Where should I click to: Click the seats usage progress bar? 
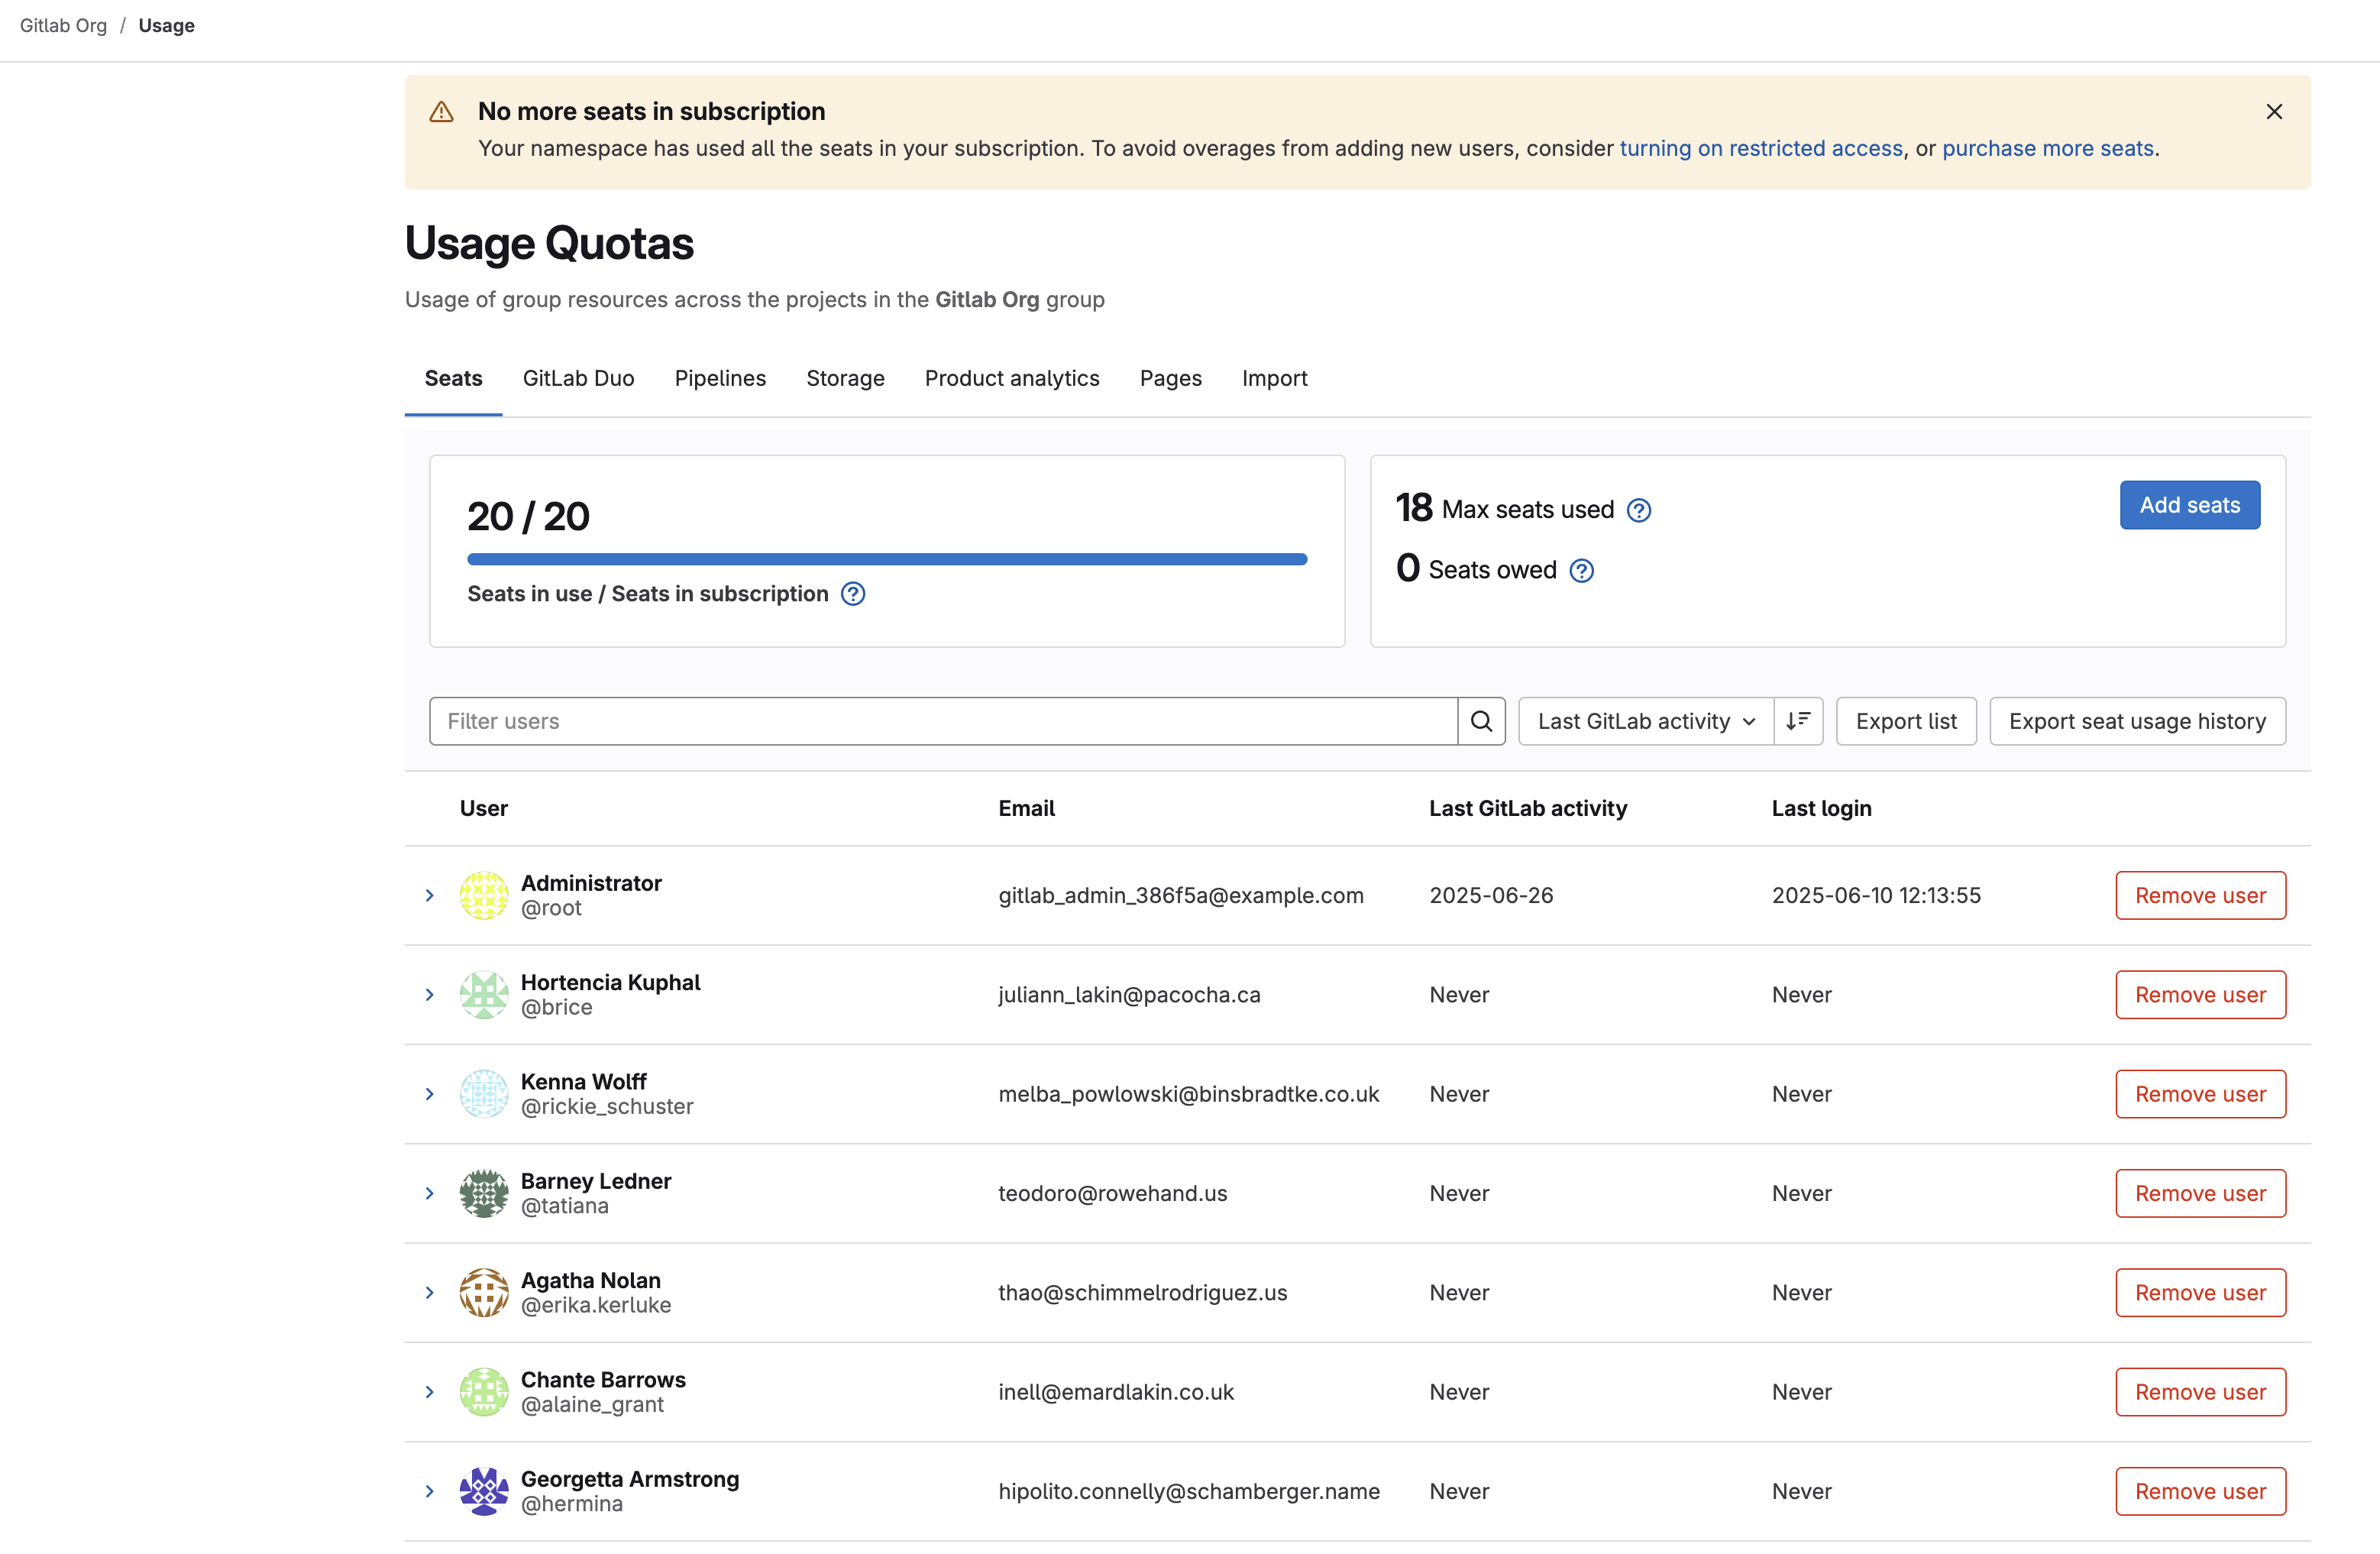(x=887, y=559)
